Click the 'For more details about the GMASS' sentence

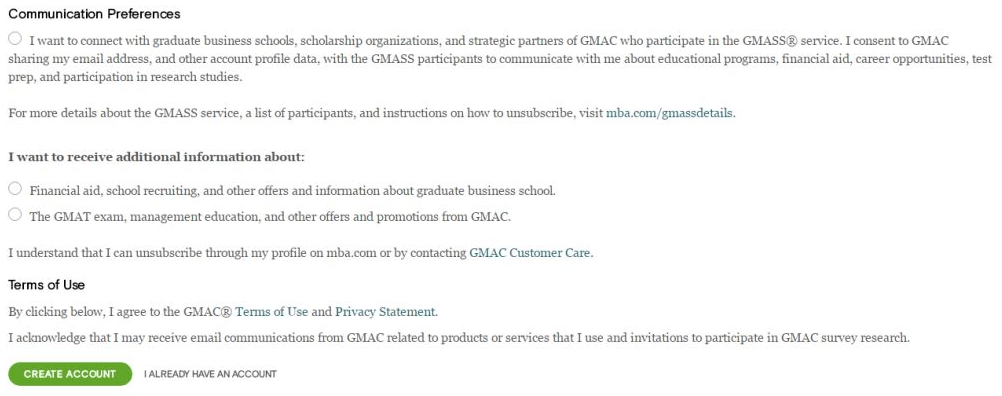click(372, 114)
